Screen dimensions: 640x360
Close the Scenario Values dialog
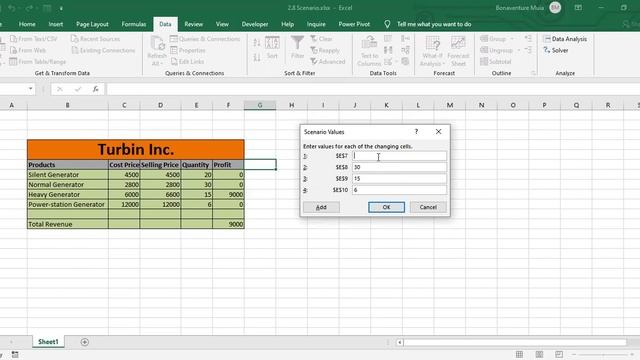point(438,131)
